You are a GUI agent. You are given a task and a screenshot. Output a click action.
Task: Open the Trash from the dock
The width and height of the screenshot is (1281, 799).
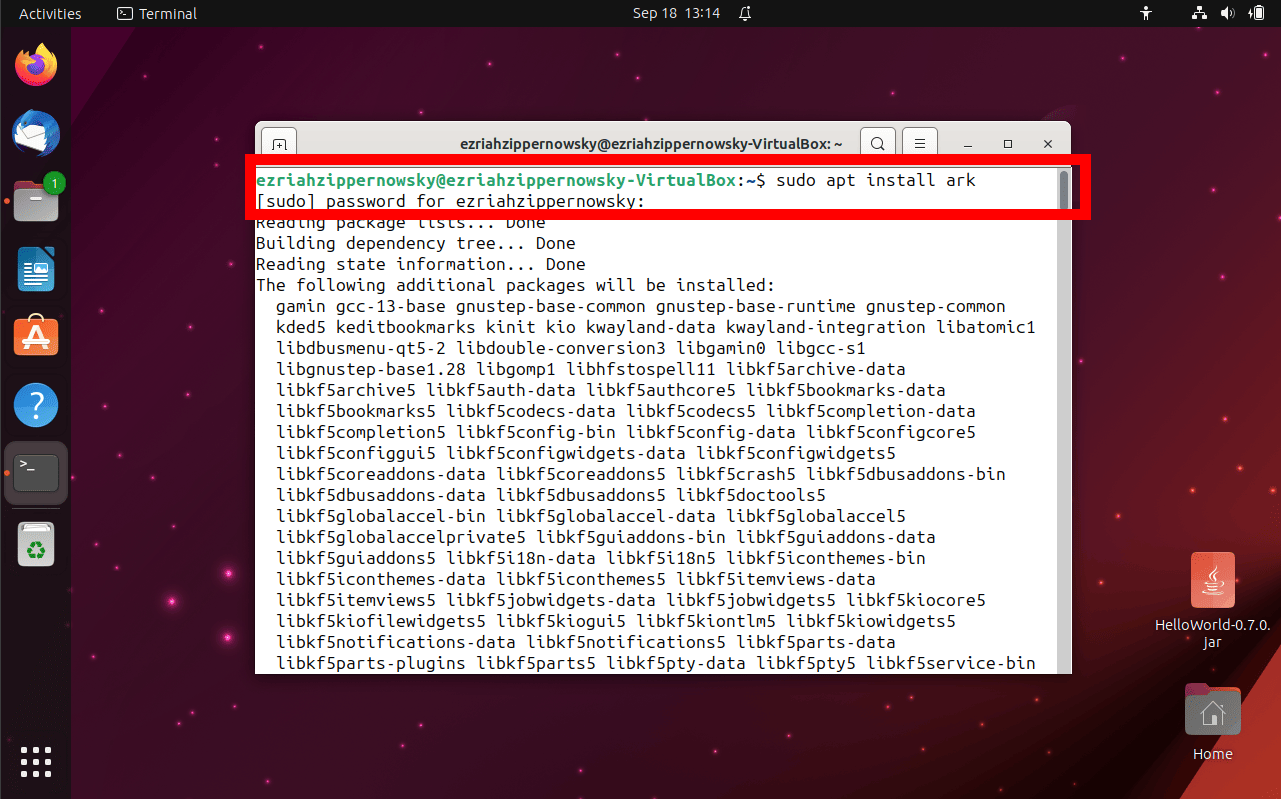click(x=35, y=544)
